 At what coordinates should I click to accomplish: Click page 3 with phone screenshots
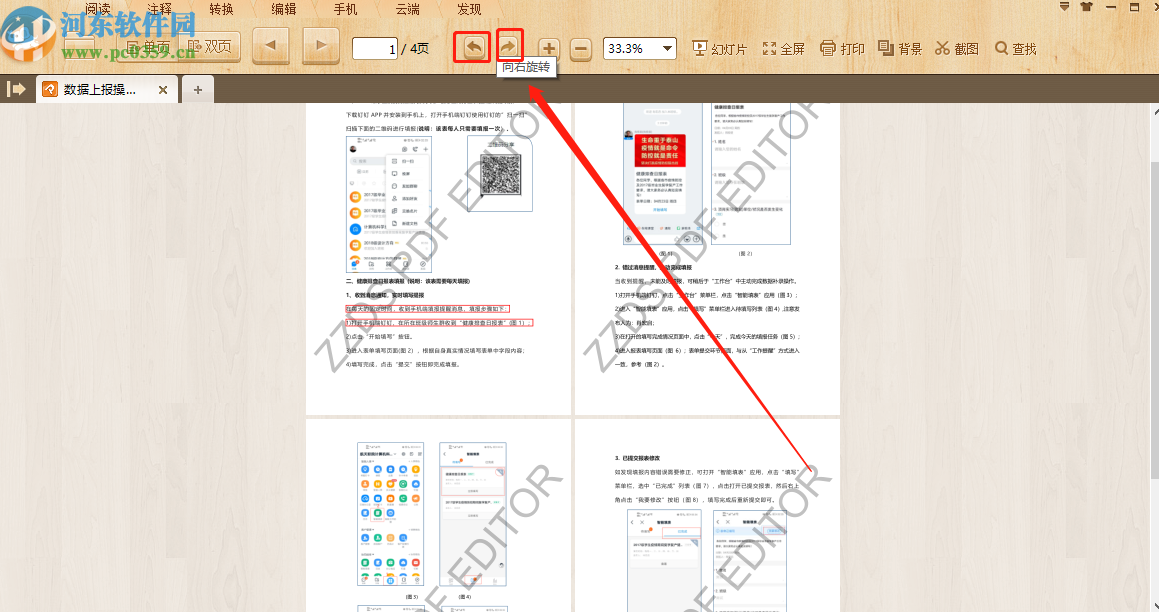[x=438, y=516]
